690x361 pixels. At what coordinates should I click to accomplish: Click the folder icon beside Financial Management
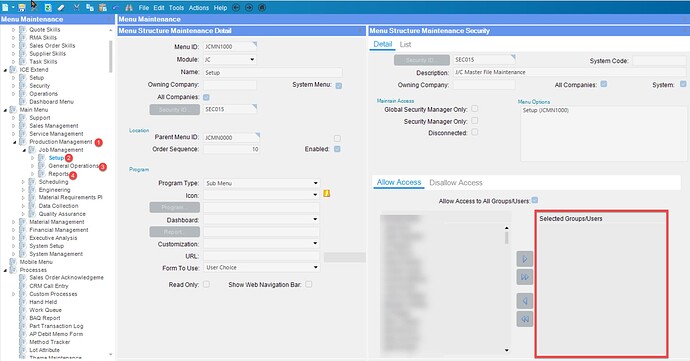point(23,230)
